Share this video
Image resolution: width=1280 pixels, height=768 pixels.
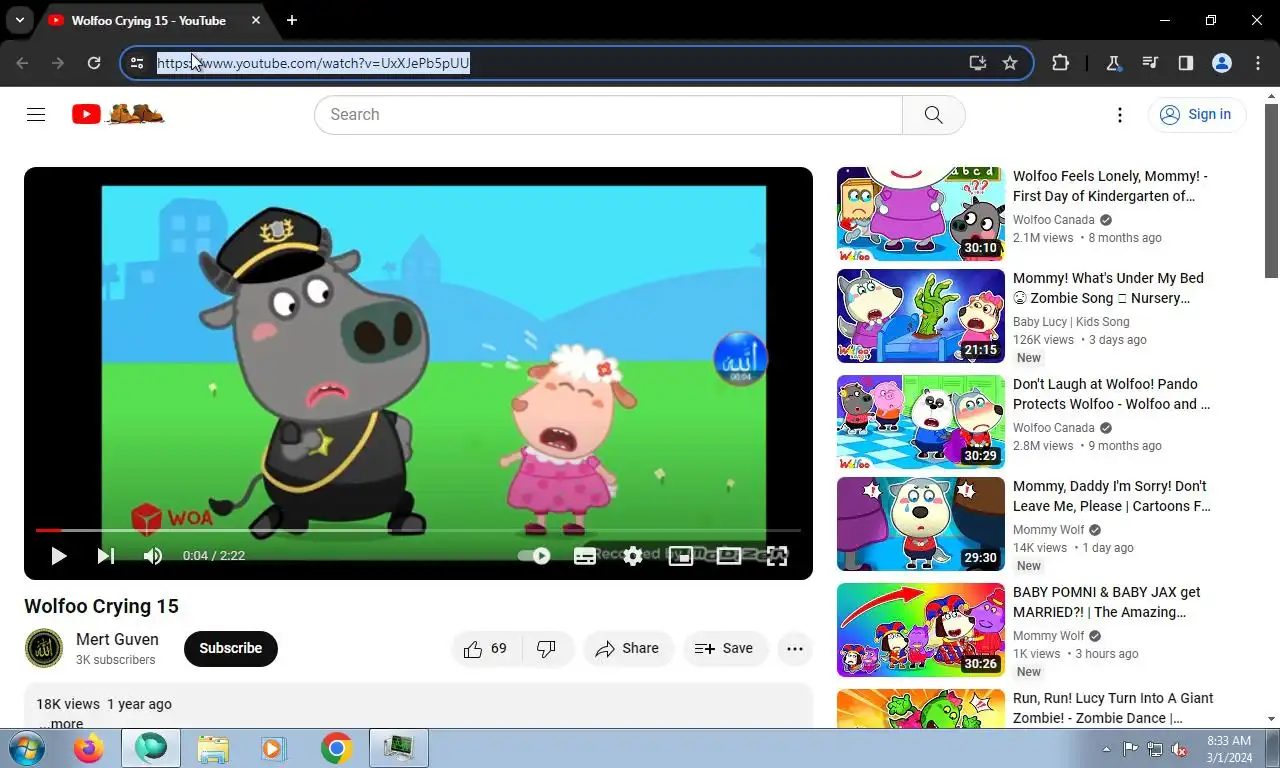click(628, 648)
